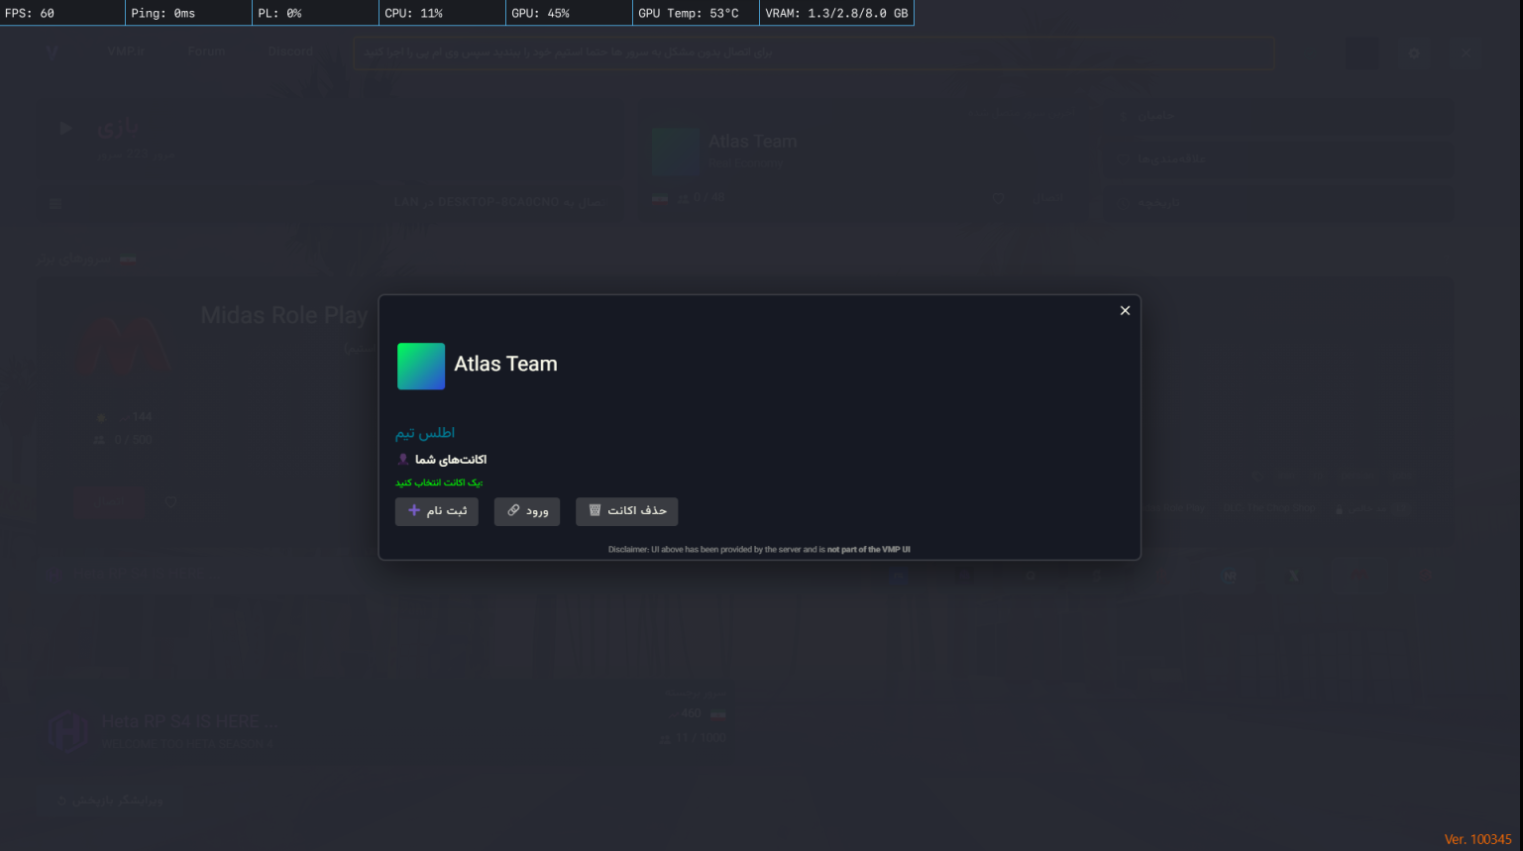The width and height of the screenshot is (1523, 851).
Task: Click the Atlas Team gradient logo in dialog
Action: click(x=421, y=366)
